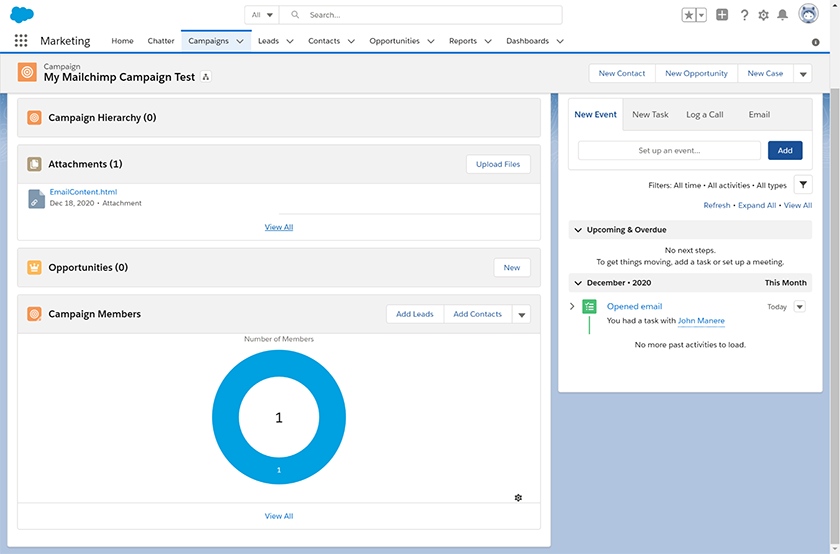
Task: Switch to the Log a Call tab
Action: 704,114
